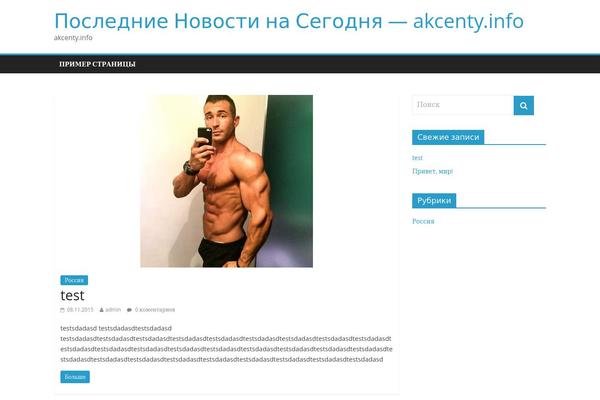Open test under Свежие записи
Screen dimensions: 600x400
point(417,158)
